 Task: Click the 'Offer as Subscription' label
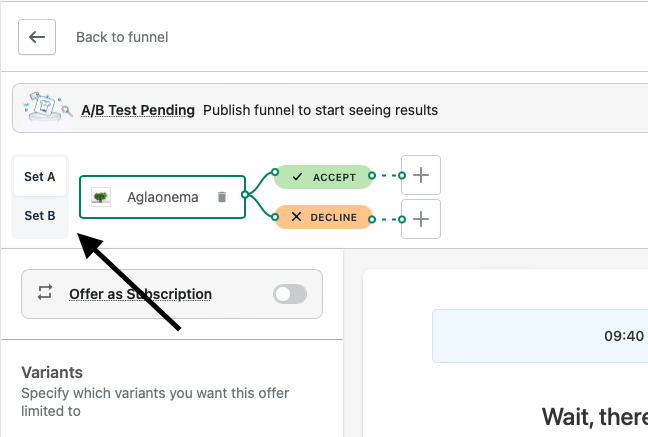click(140, 294)
